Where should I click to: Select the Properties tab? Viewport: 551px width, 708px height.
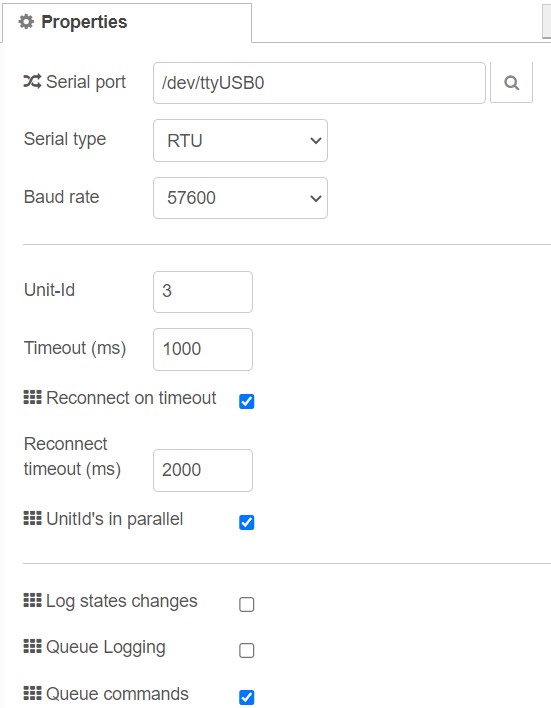click(x=127, y=23)
